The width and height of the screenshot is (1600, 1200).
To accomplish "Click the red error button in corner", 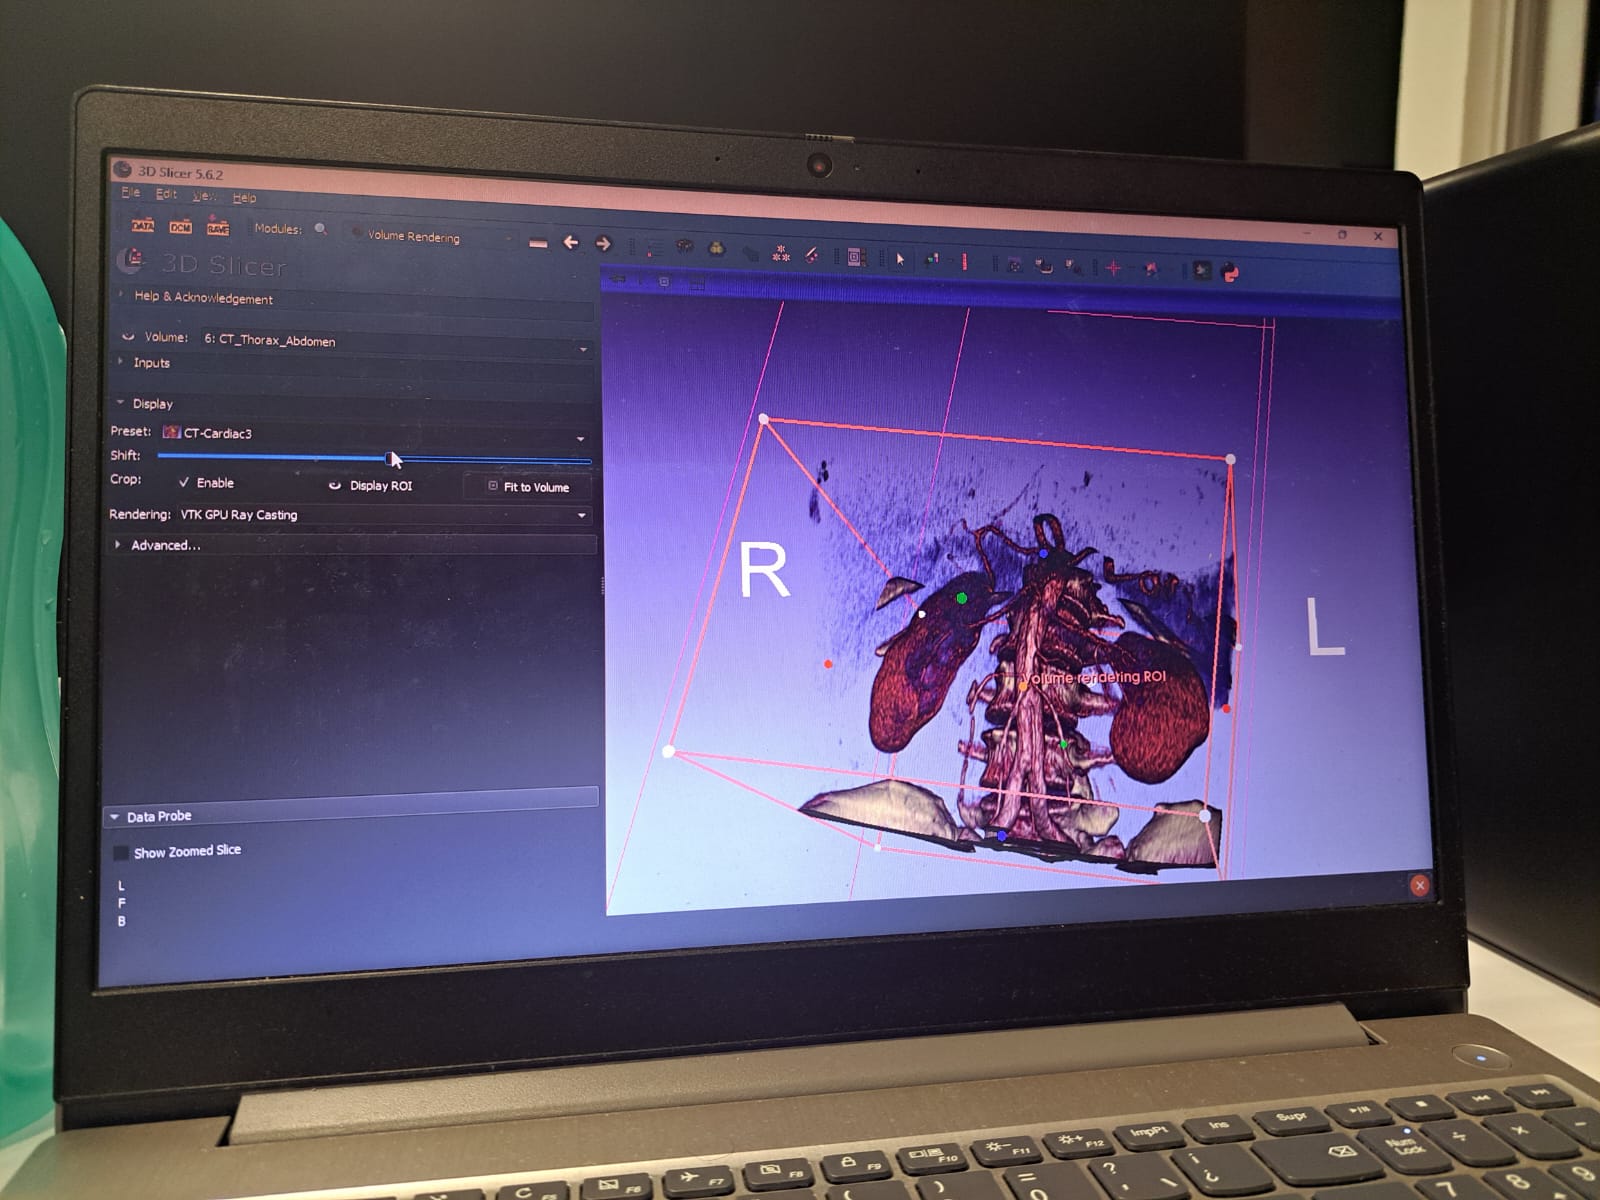I will [1419, 885].
